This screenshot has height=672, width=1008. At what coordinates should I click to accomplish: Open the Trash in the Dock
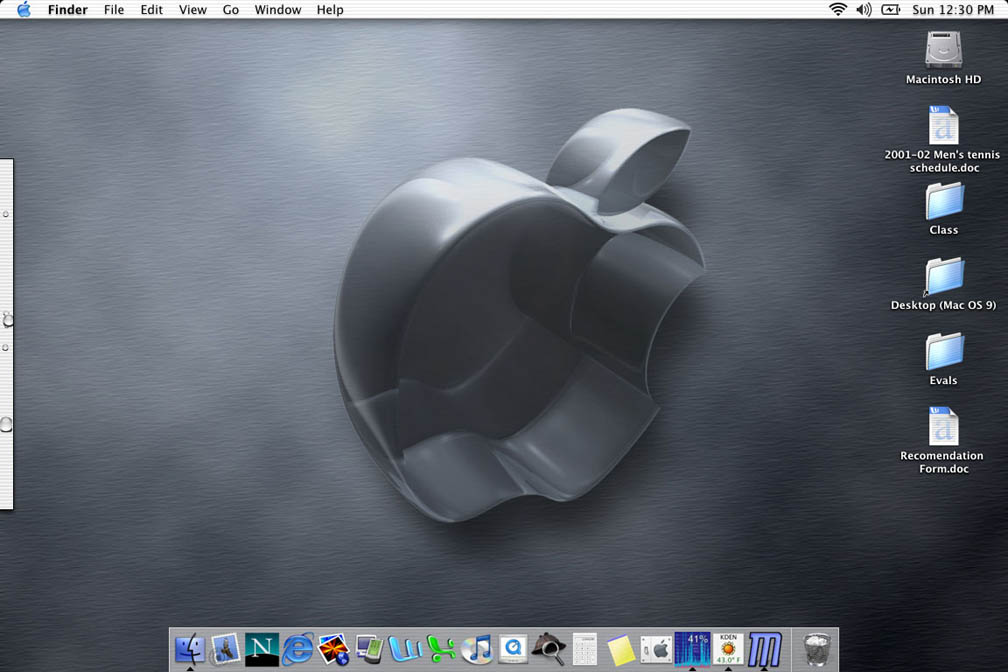tap(816, 649)
